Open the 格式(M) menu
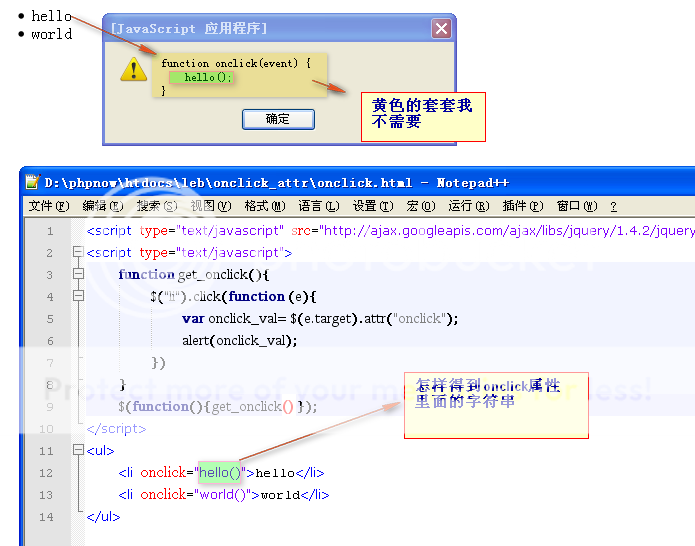 coord(265,206)
